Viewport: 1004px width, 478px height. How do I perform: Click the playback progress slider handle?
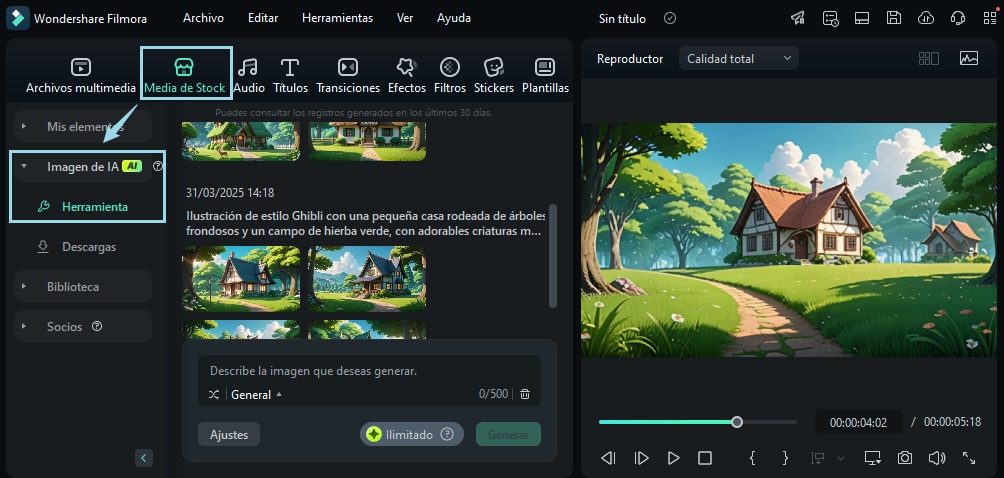737,422
